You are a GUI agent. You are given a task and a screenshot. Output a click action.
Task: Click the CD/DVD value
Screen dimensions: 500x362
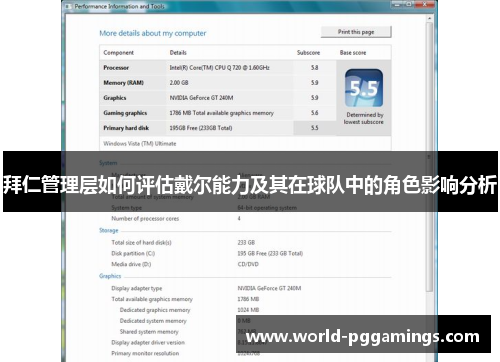tap(248, 264)
